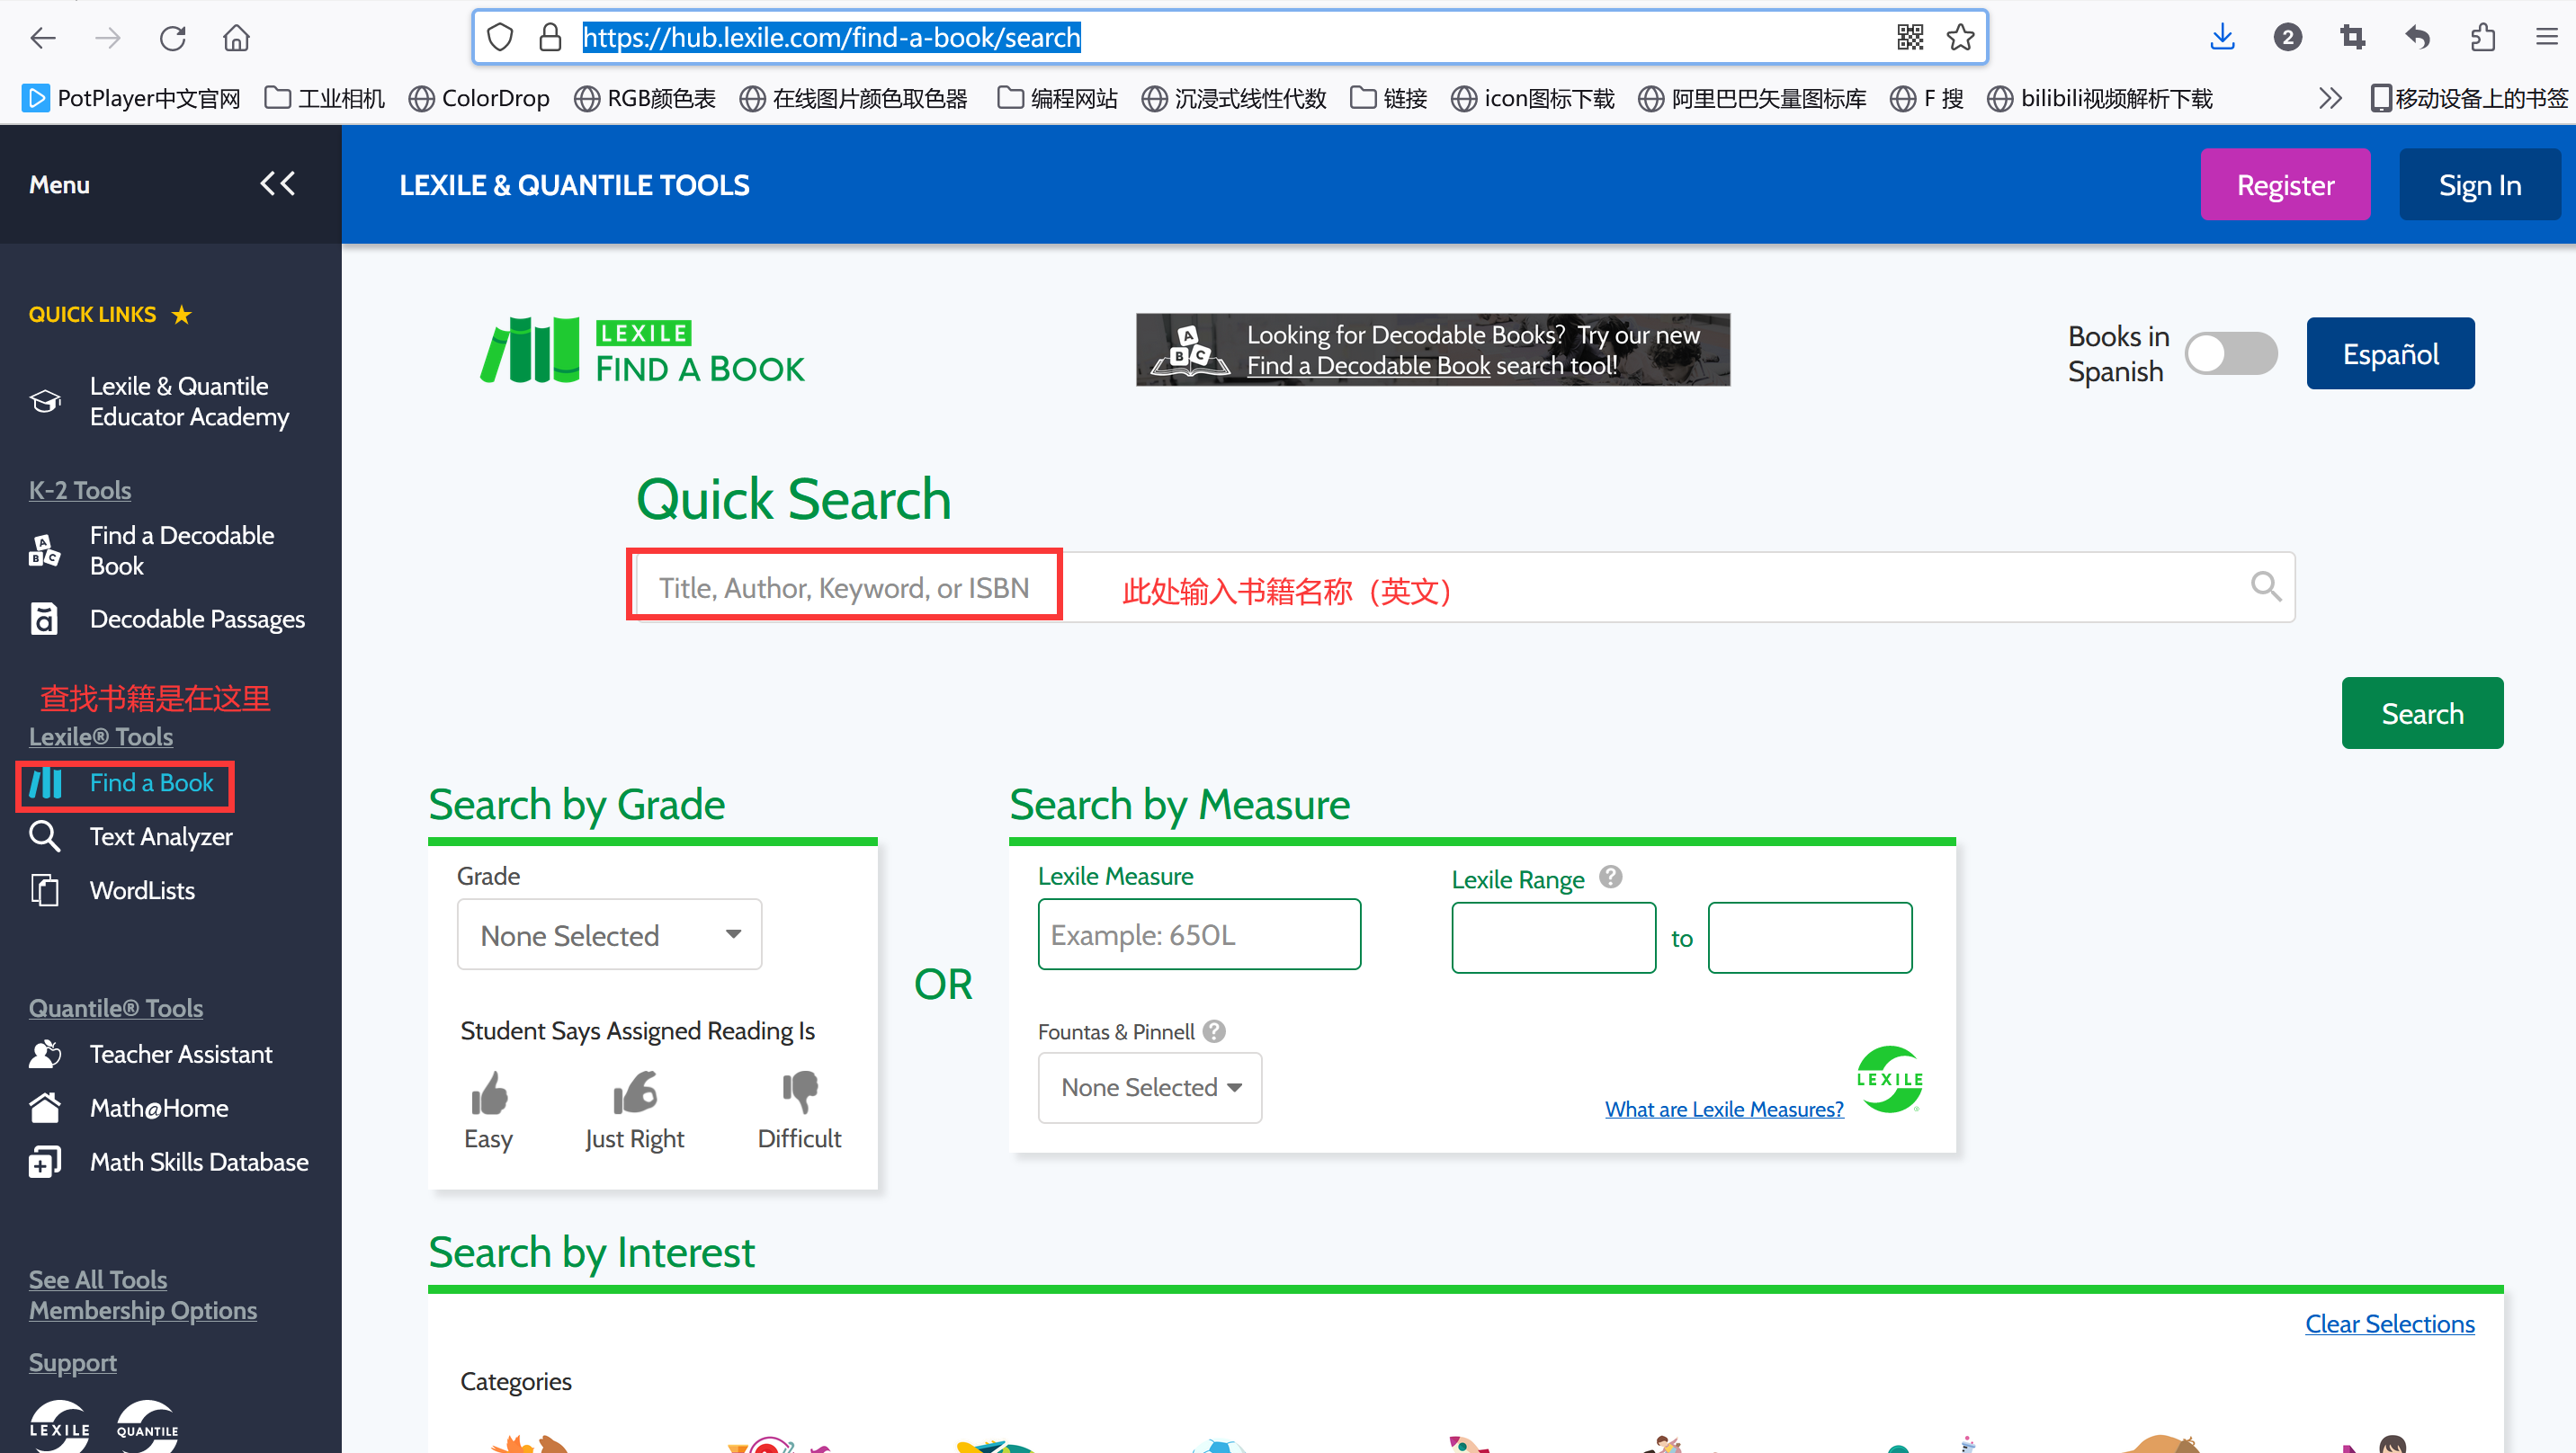Click the shield tracking protection icon
2576x1453 pixels.
500,38
